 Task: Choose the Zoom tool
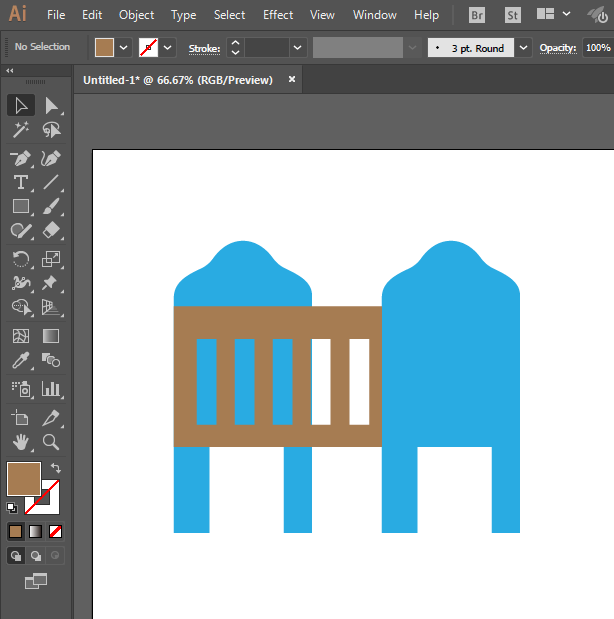(51, 441)
